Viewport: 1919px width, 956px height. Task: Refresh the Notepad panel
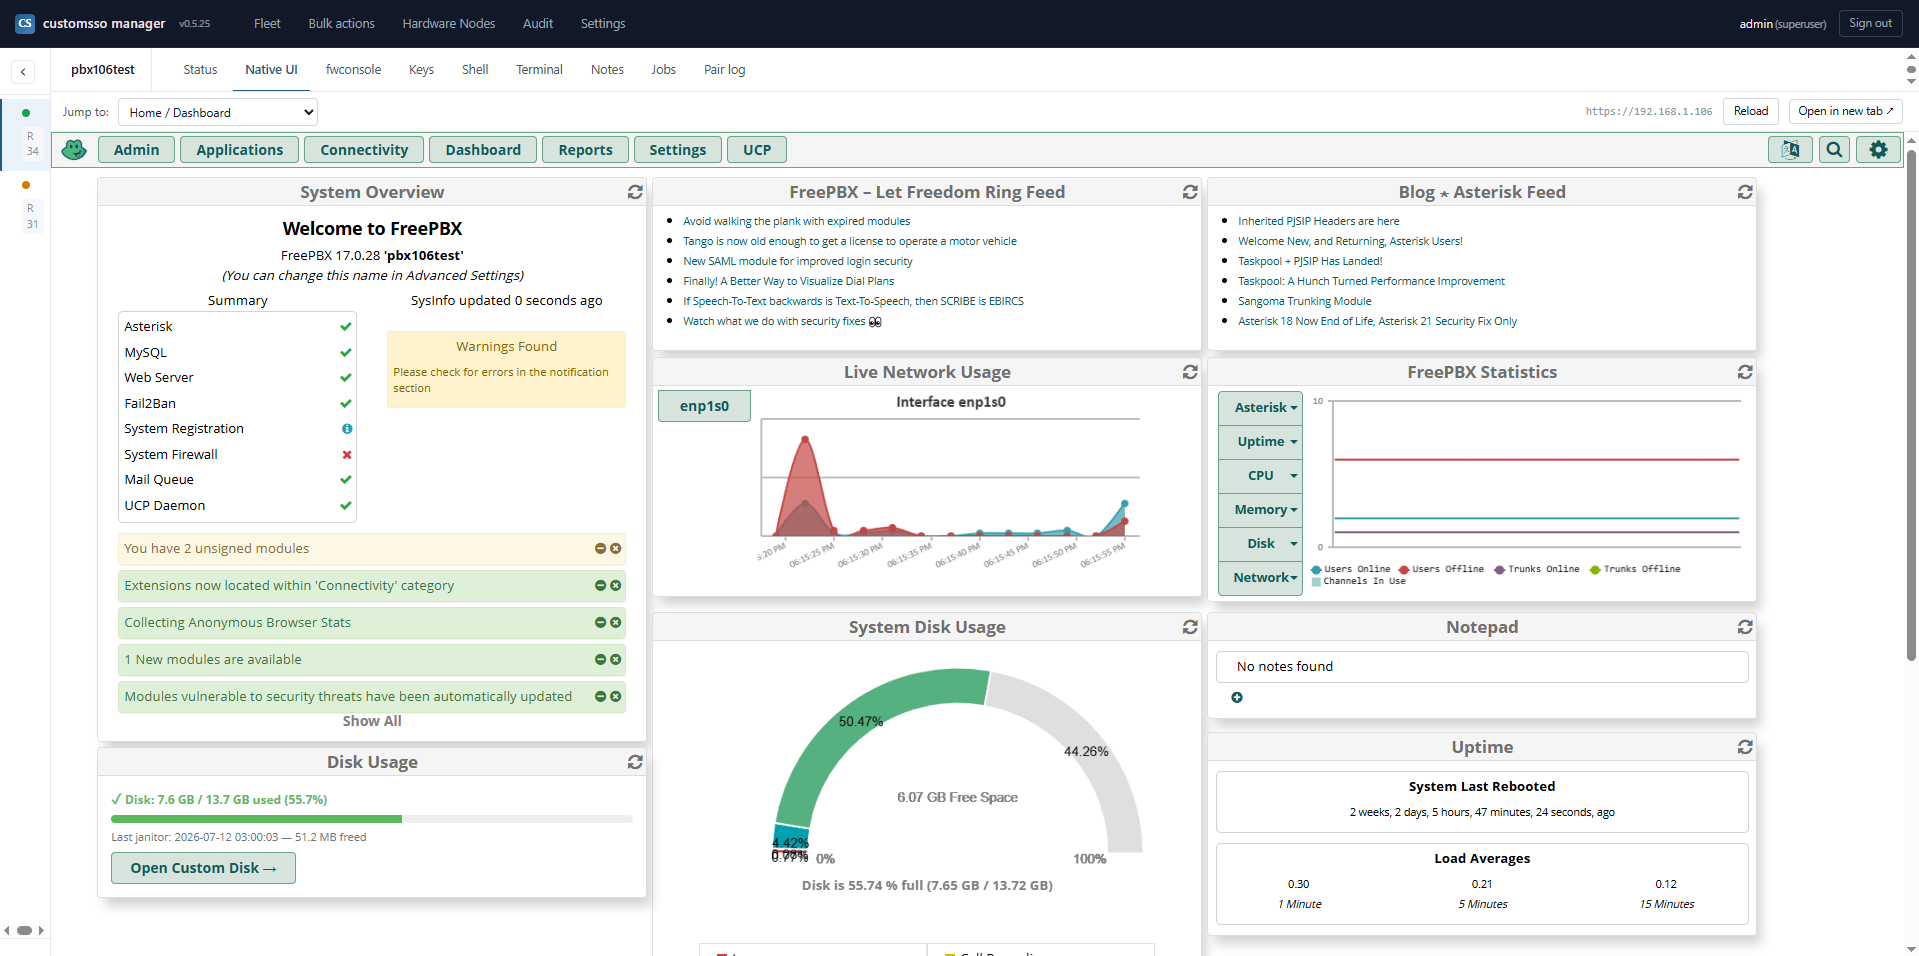click(x=1745, y=627)
